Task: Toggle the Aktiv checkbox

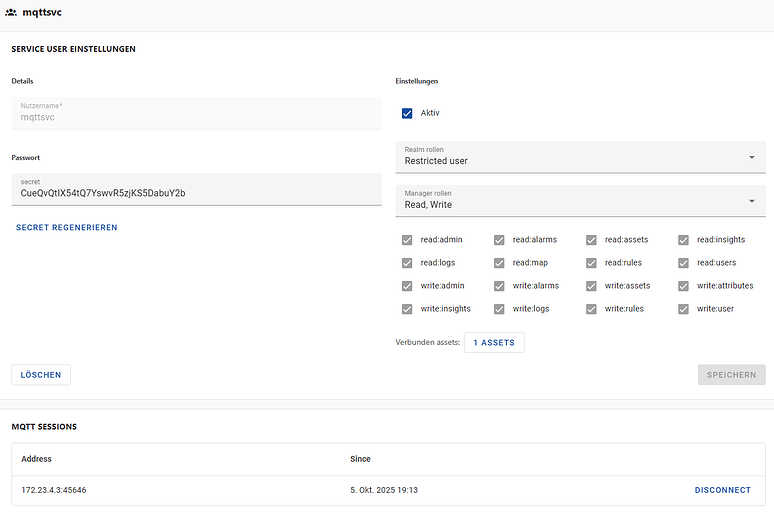Action: [407, 113]
